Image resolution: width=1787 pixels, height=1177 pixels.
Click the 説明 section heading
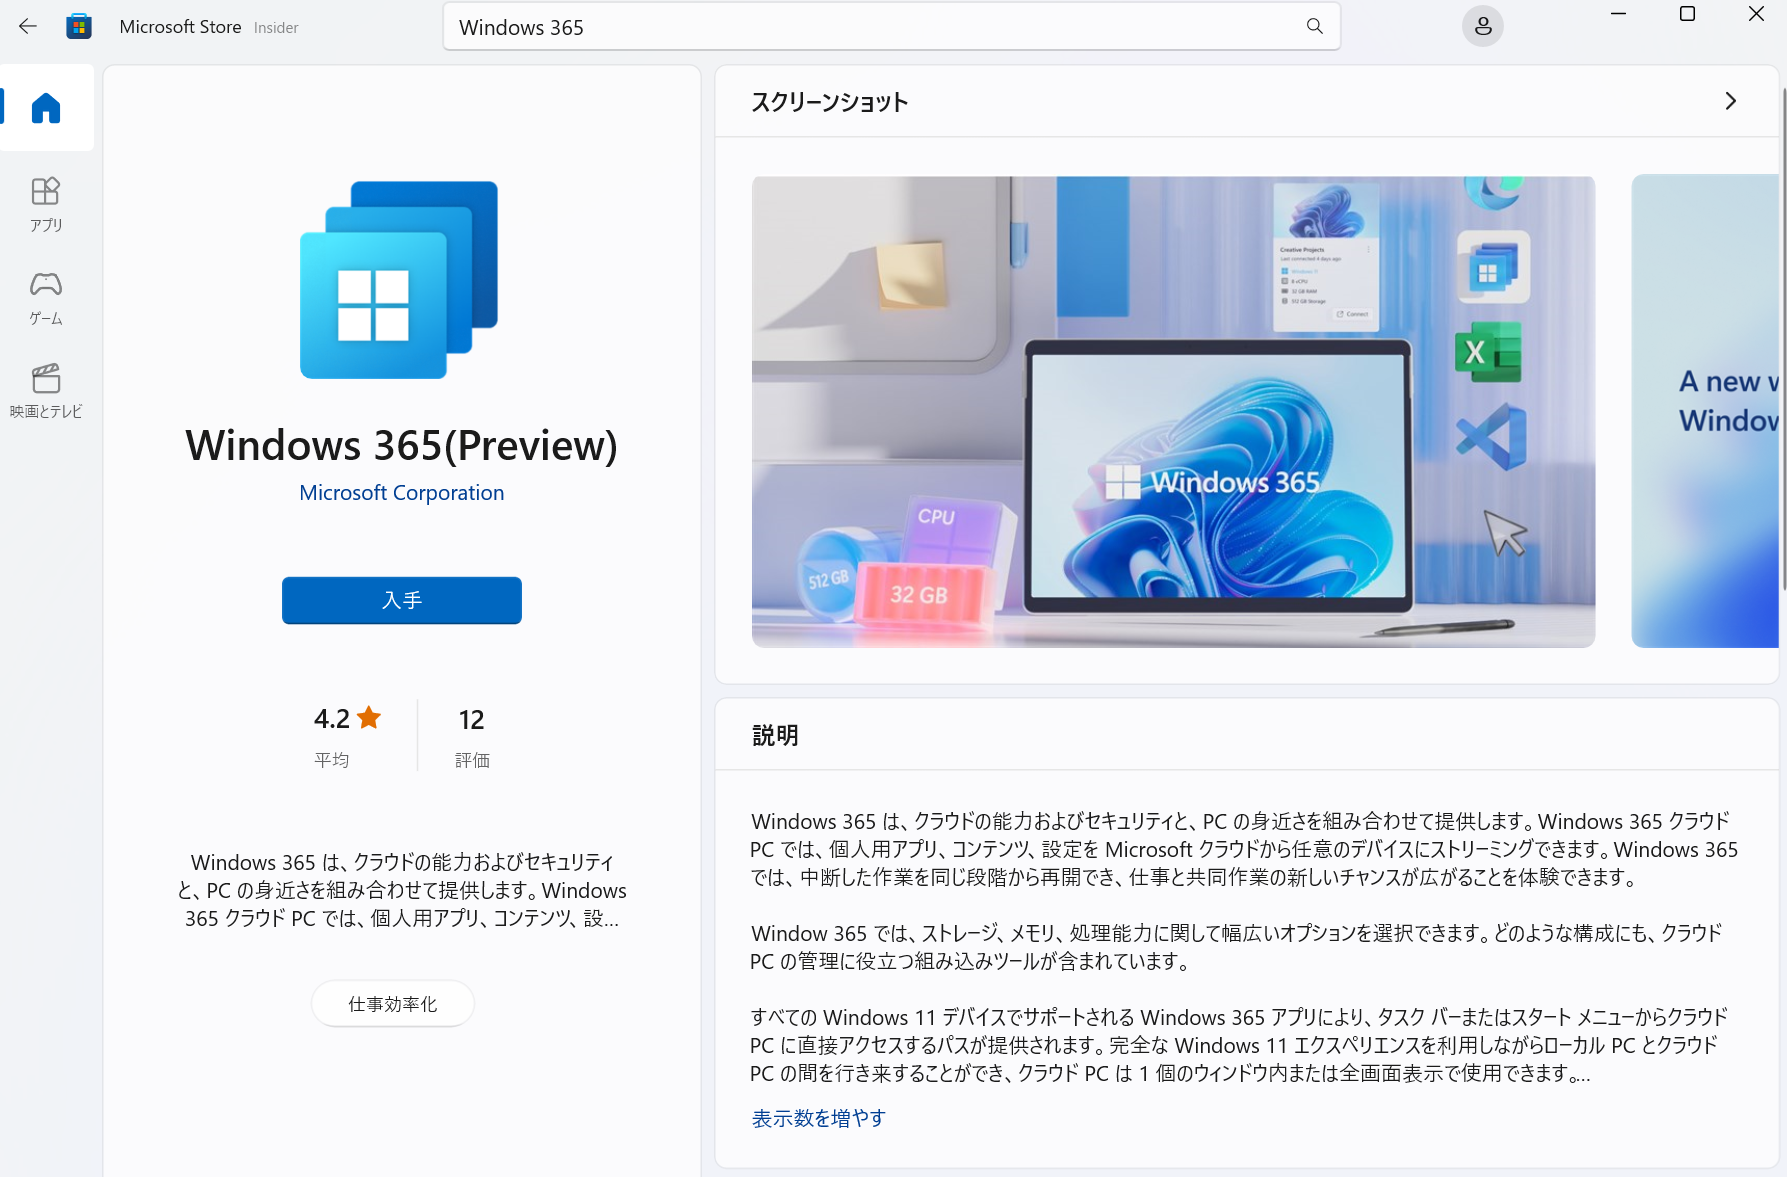[775, 735]
